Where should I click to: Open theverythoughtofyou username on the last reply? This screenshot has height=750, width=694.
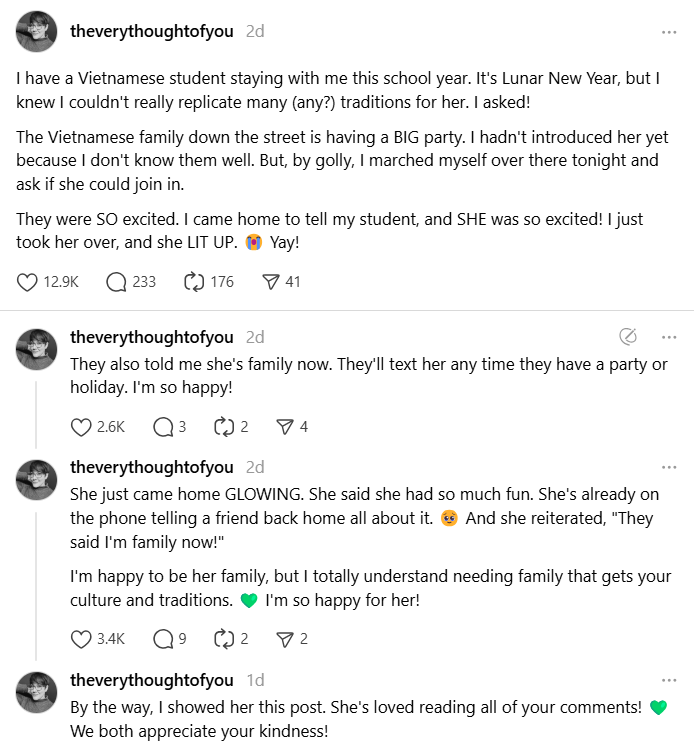pyautogui.click(x=151, y=680)
